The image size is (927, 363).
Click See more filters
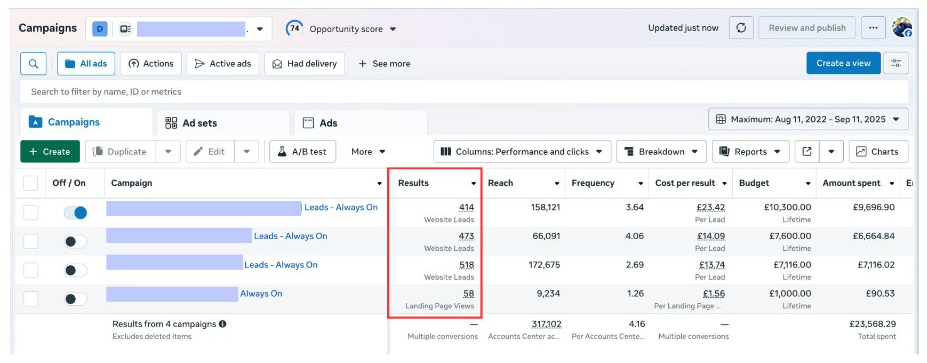pyautogui.click(x=384, y=64)
